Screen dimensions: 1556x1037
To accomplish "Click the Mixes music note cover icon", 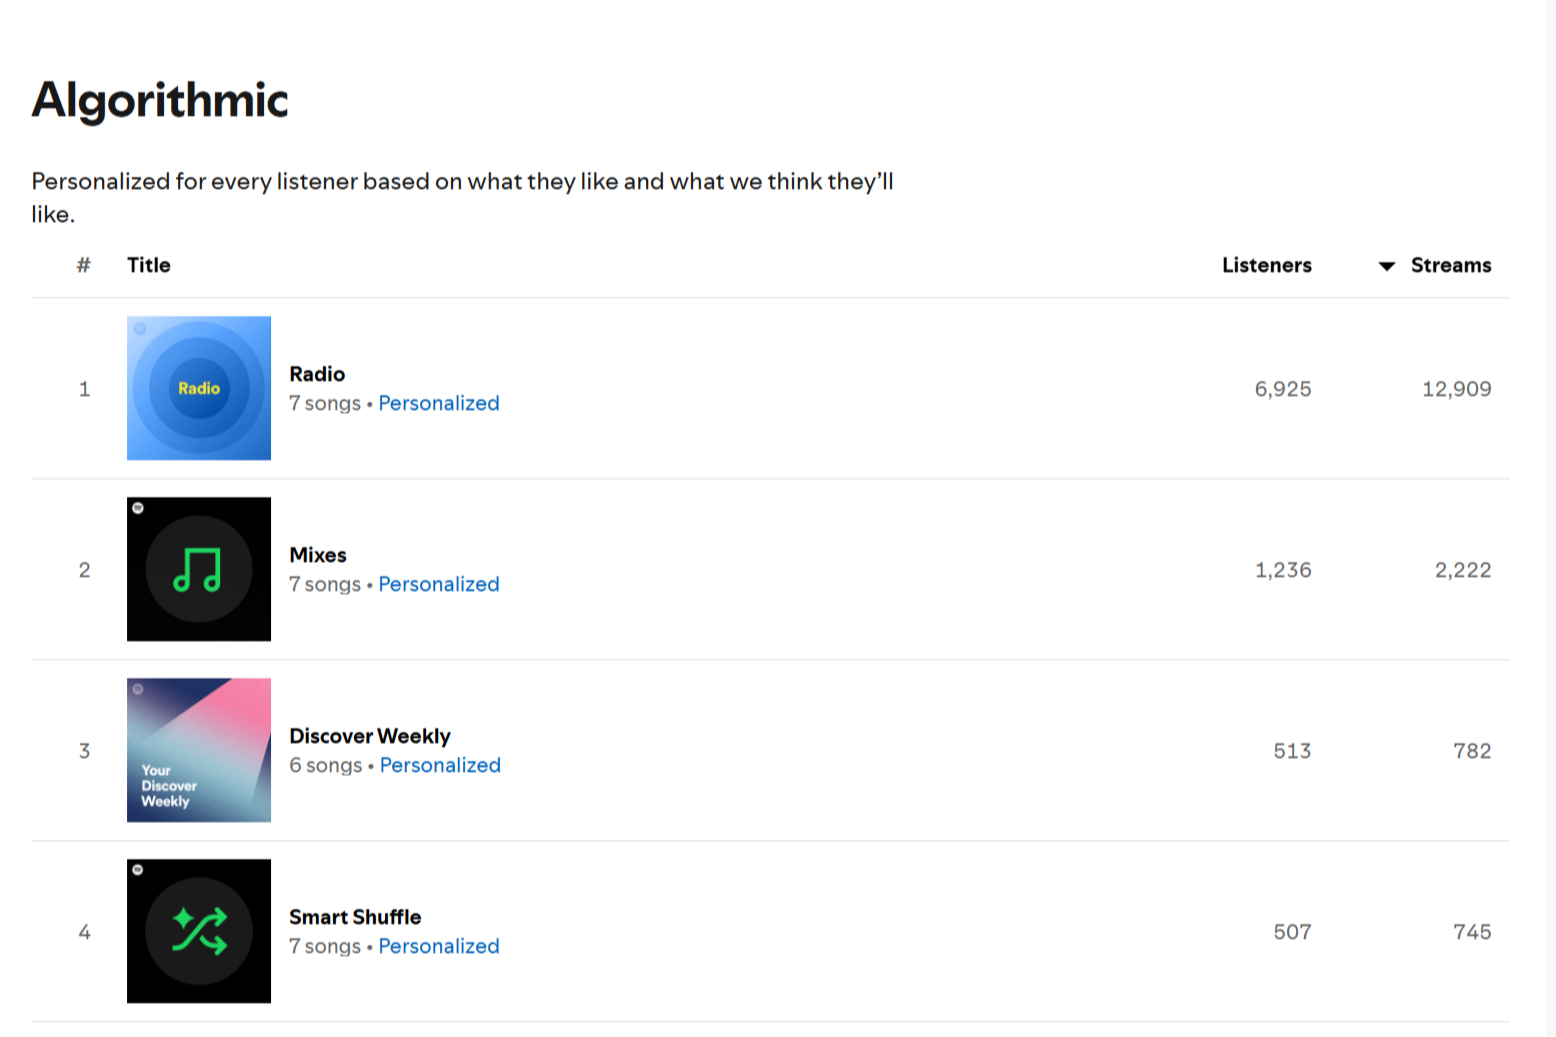I will 199,569.
